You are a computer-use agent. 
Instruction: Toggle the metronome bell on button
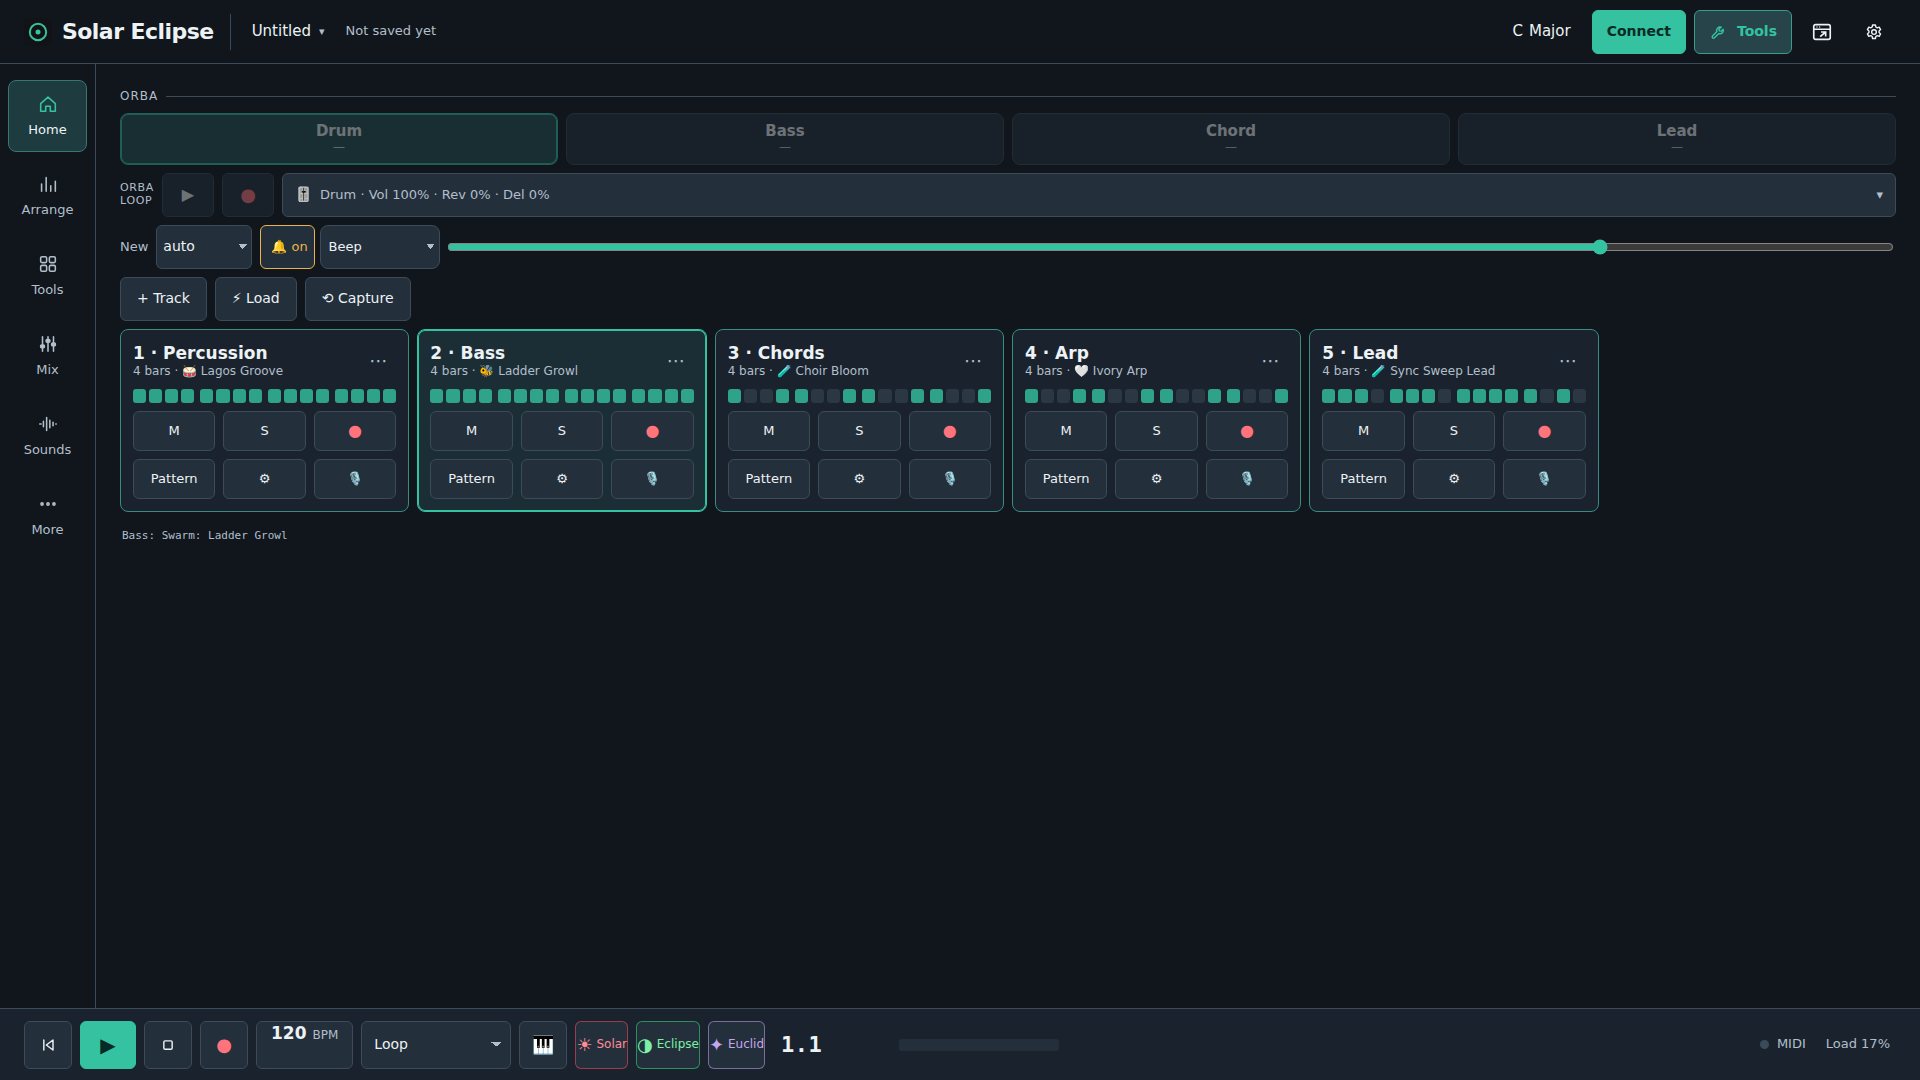288,247
